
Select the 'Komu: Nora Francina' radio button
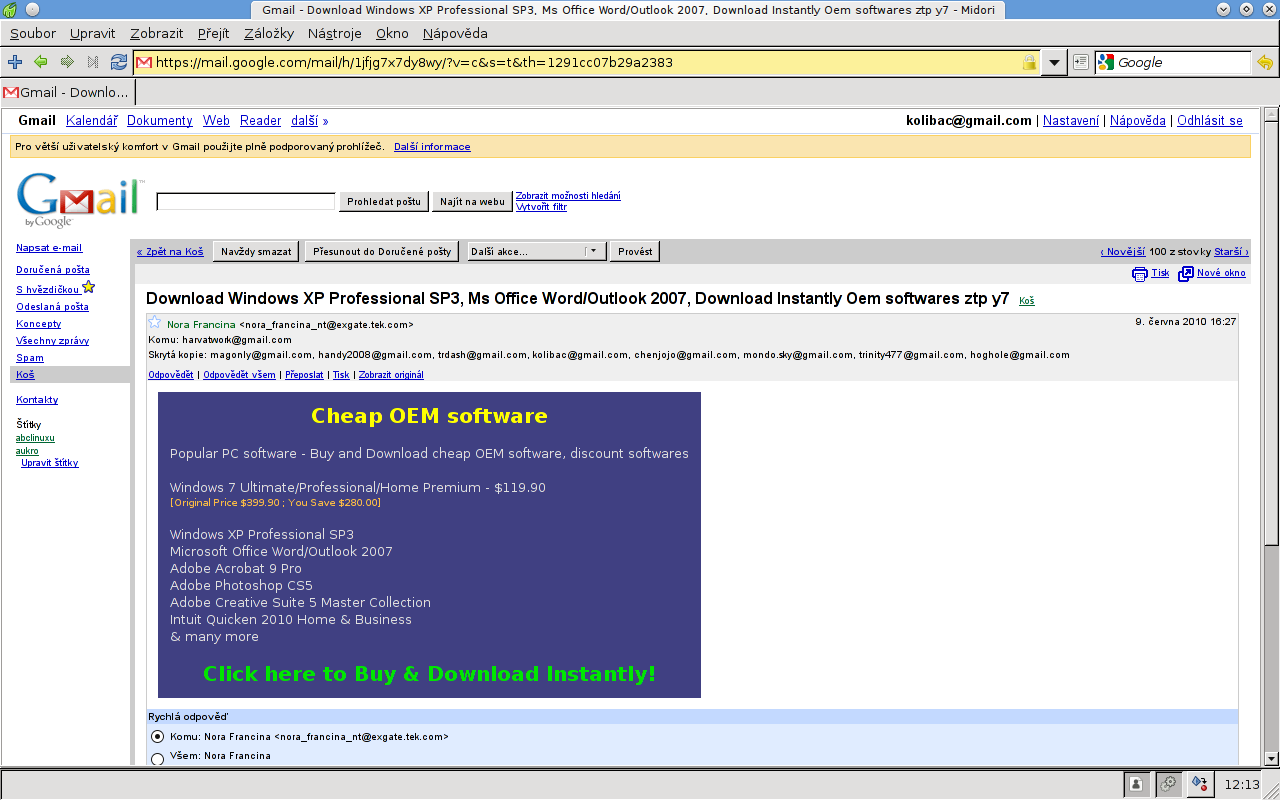(158, 737)
